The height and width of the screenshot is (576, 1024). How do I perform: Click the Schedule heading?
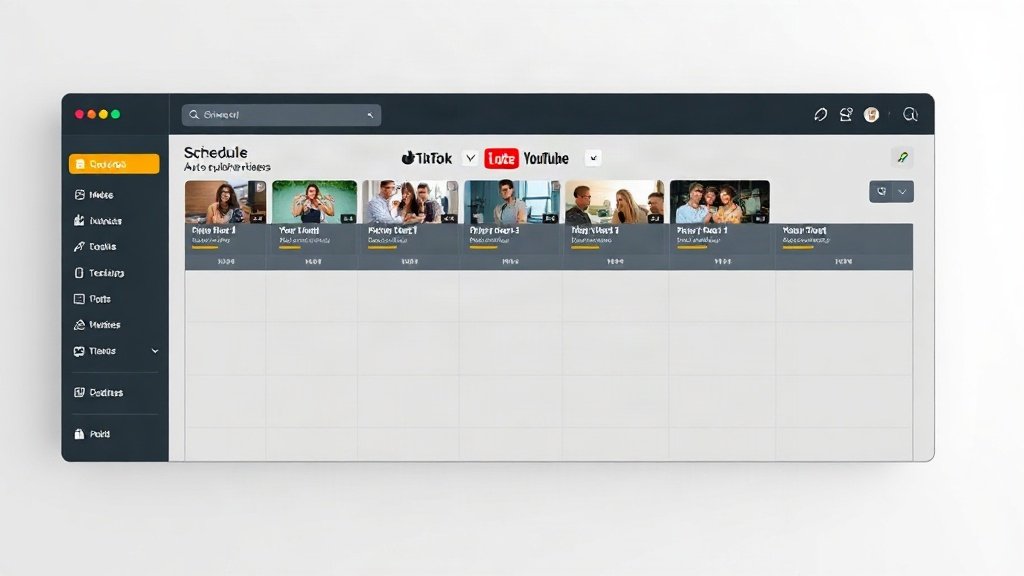point(216,152)
